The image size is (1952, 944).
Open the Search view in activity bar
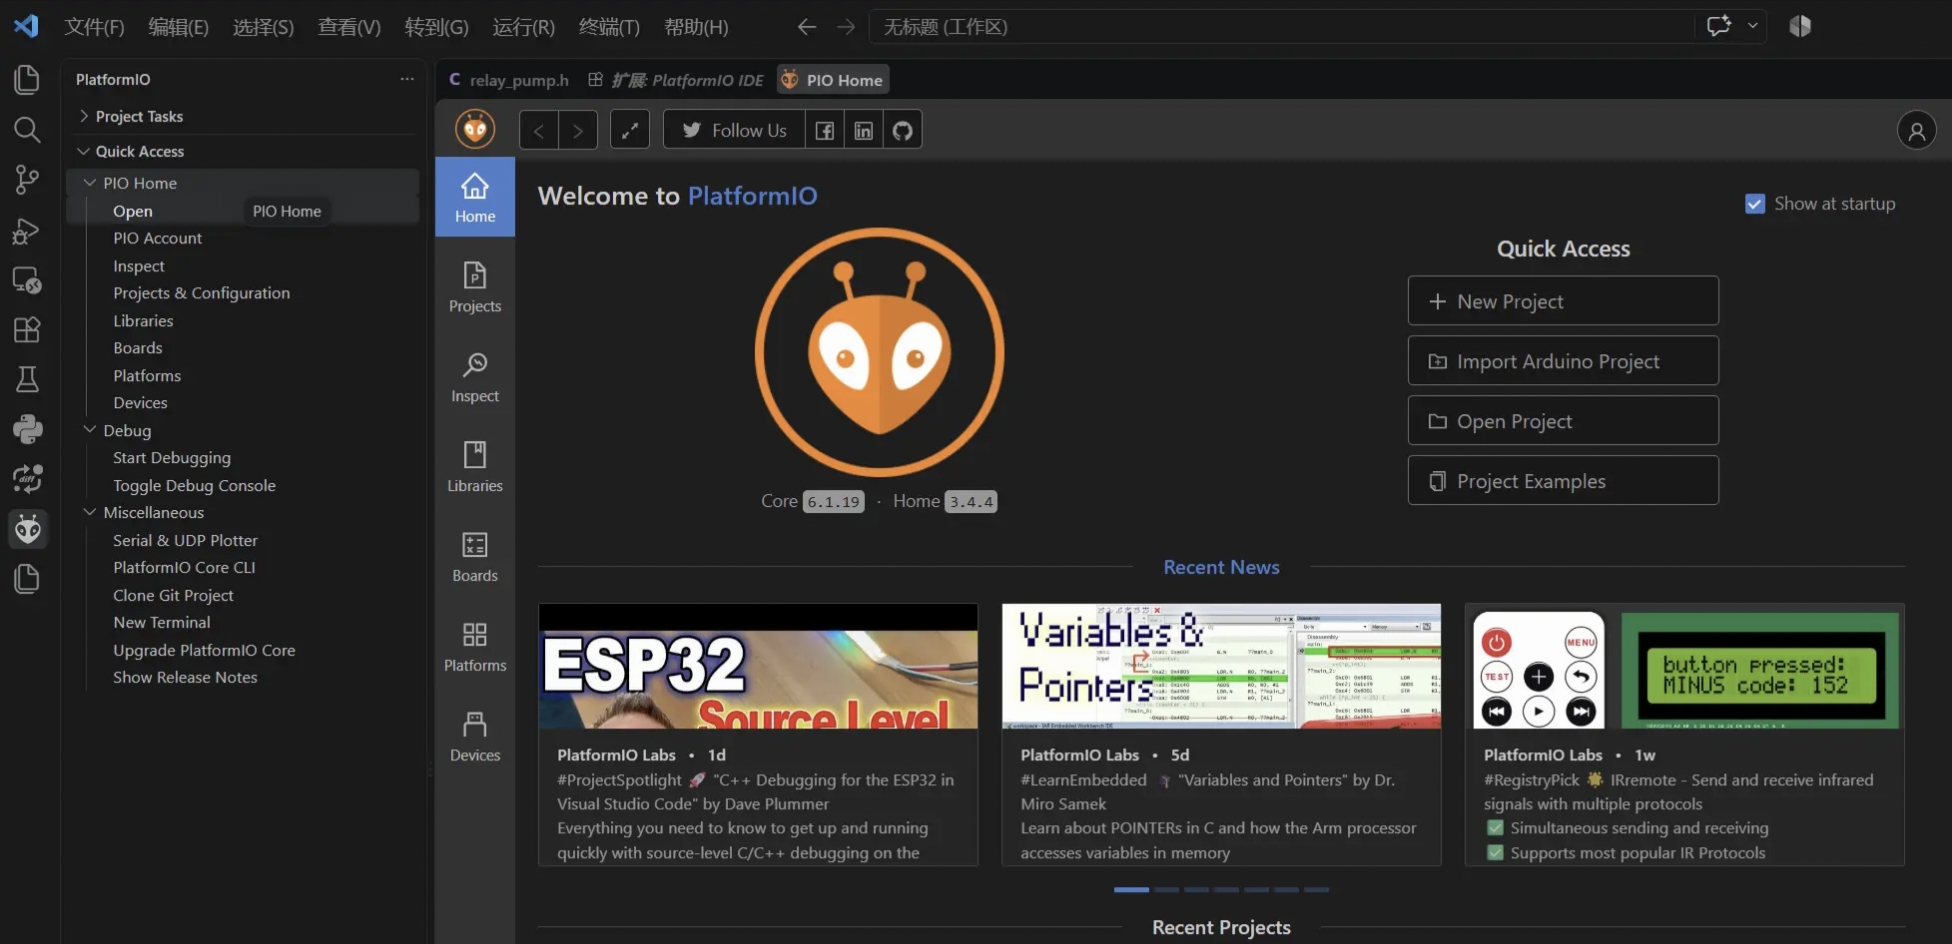[x=27, y=129]
